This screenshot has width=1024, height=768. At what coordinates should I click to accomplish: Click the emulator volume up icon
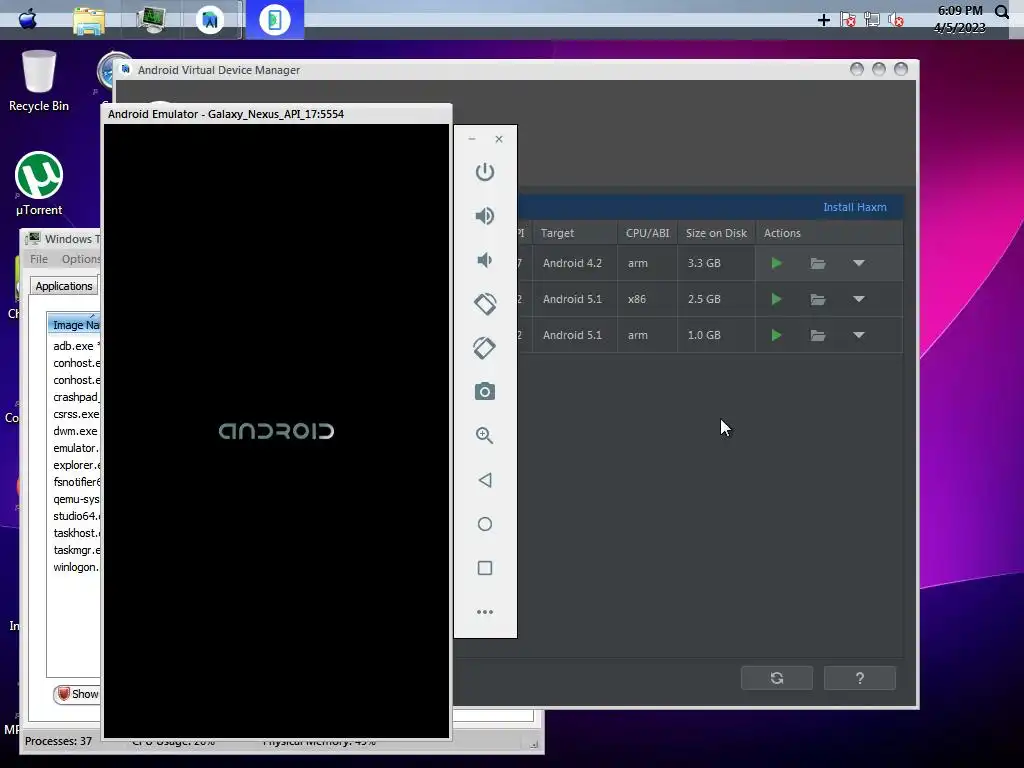(x=485, y=216)
